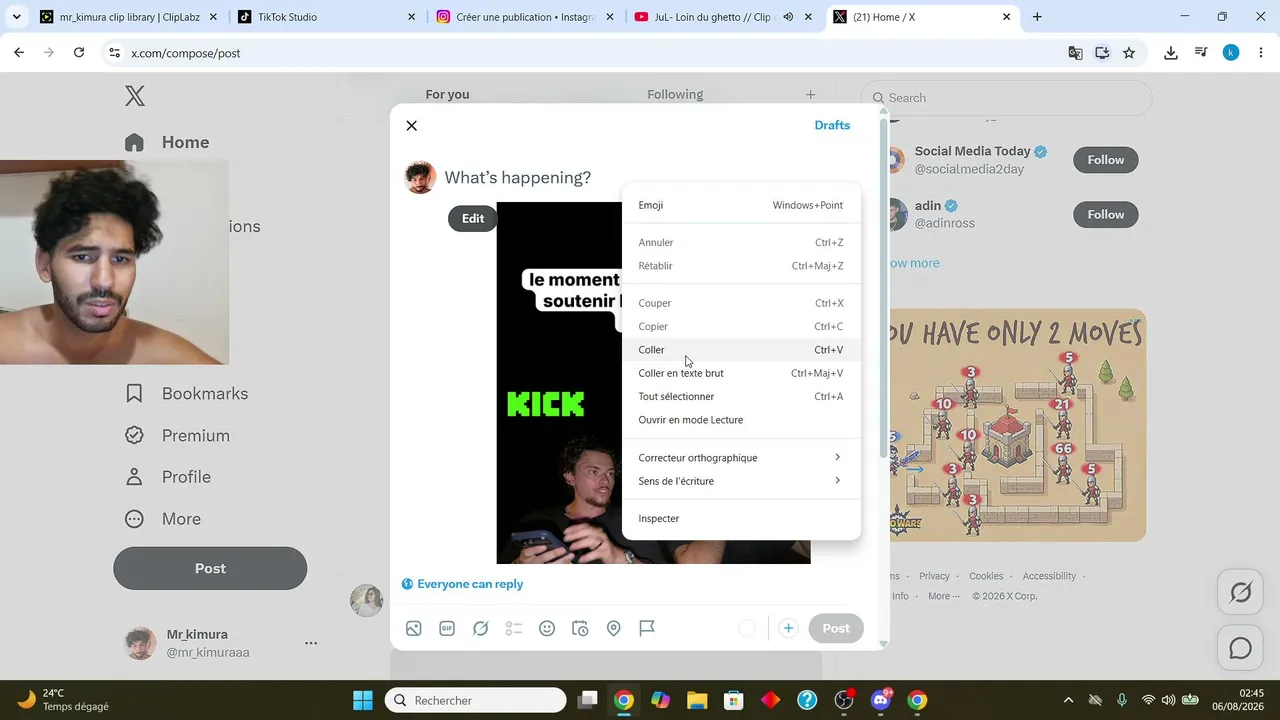This screenshot has width=1280, height=720.
Task: Switch to the Following timeline tab
Action: coord(675,95)
